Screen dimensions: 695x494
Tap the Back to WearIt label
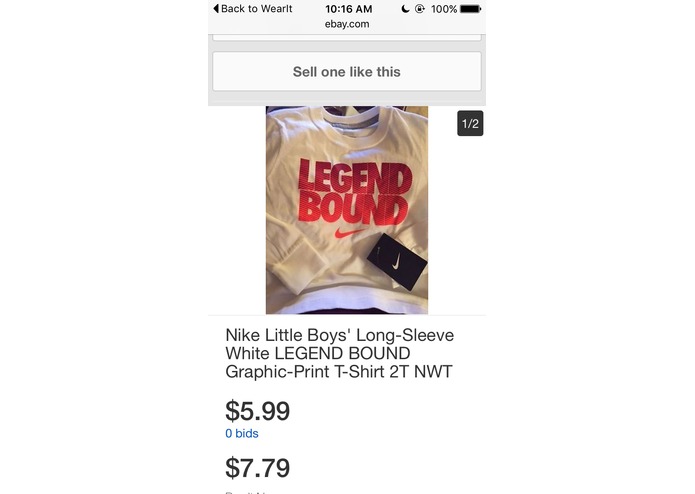pos(256,8)
